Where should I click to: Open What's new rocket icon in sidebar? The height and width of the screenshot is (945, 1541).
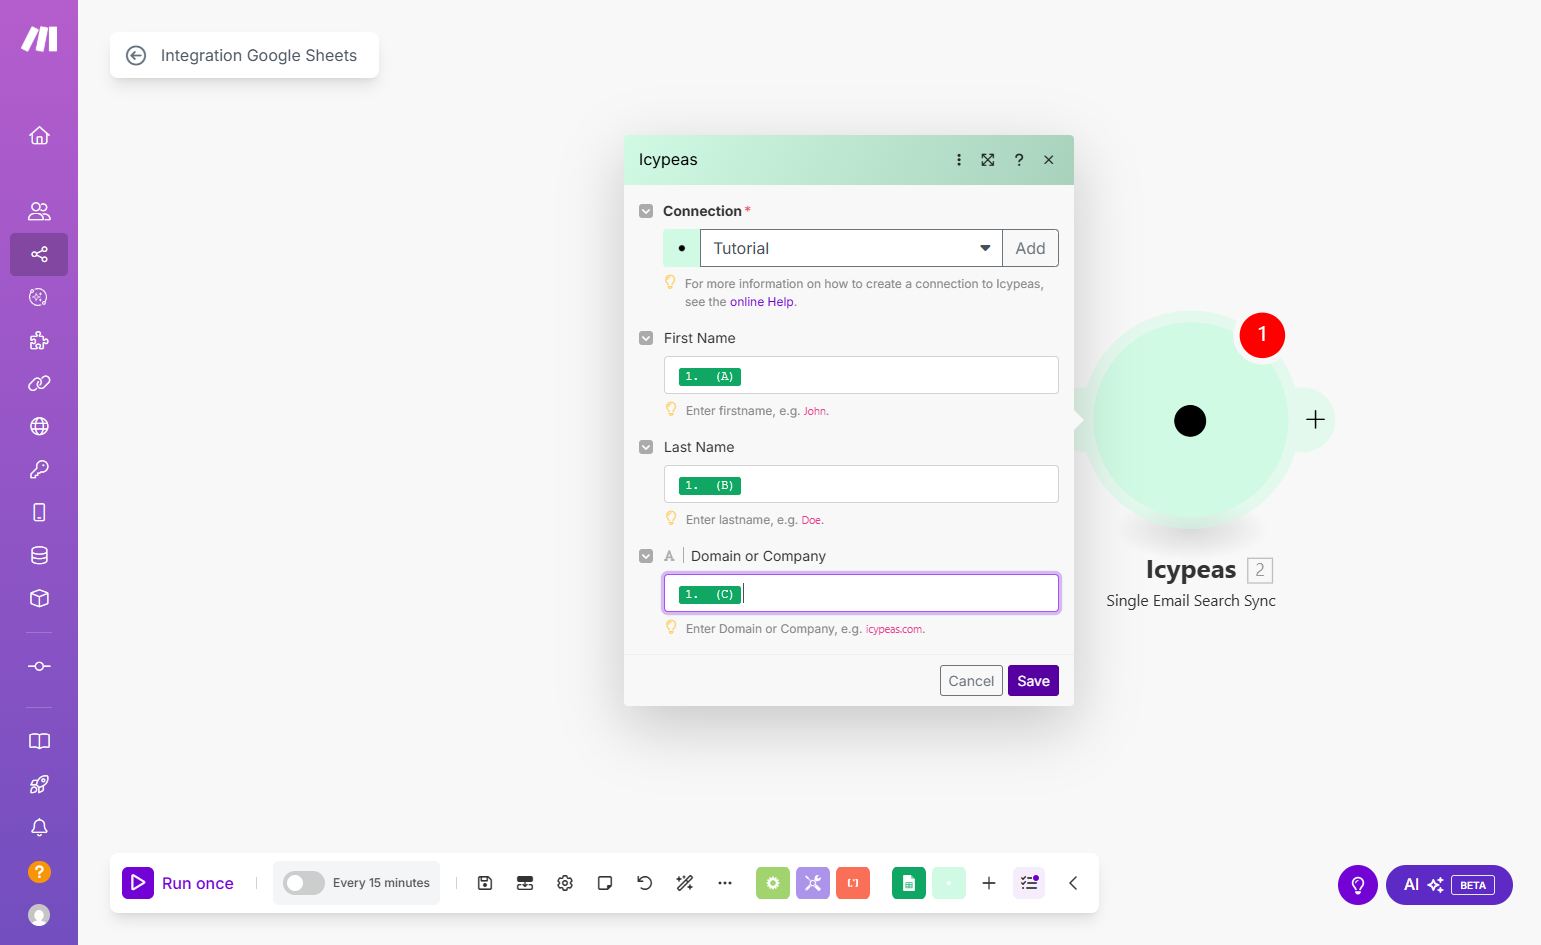pos(39,785)
